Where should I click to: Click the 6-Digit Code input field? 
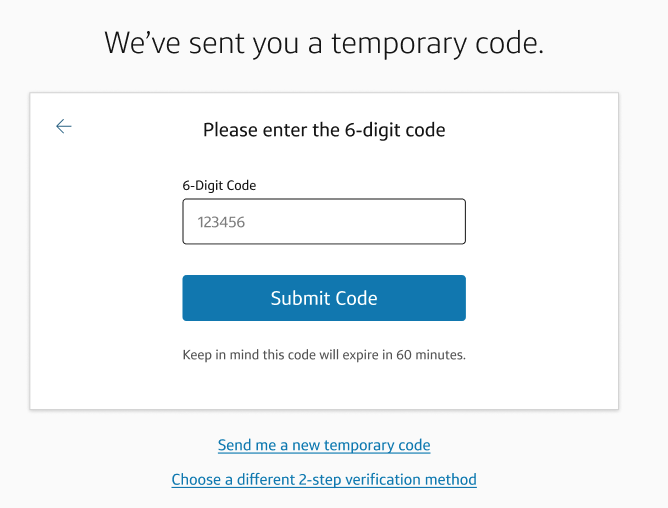[x=324, y=222]
